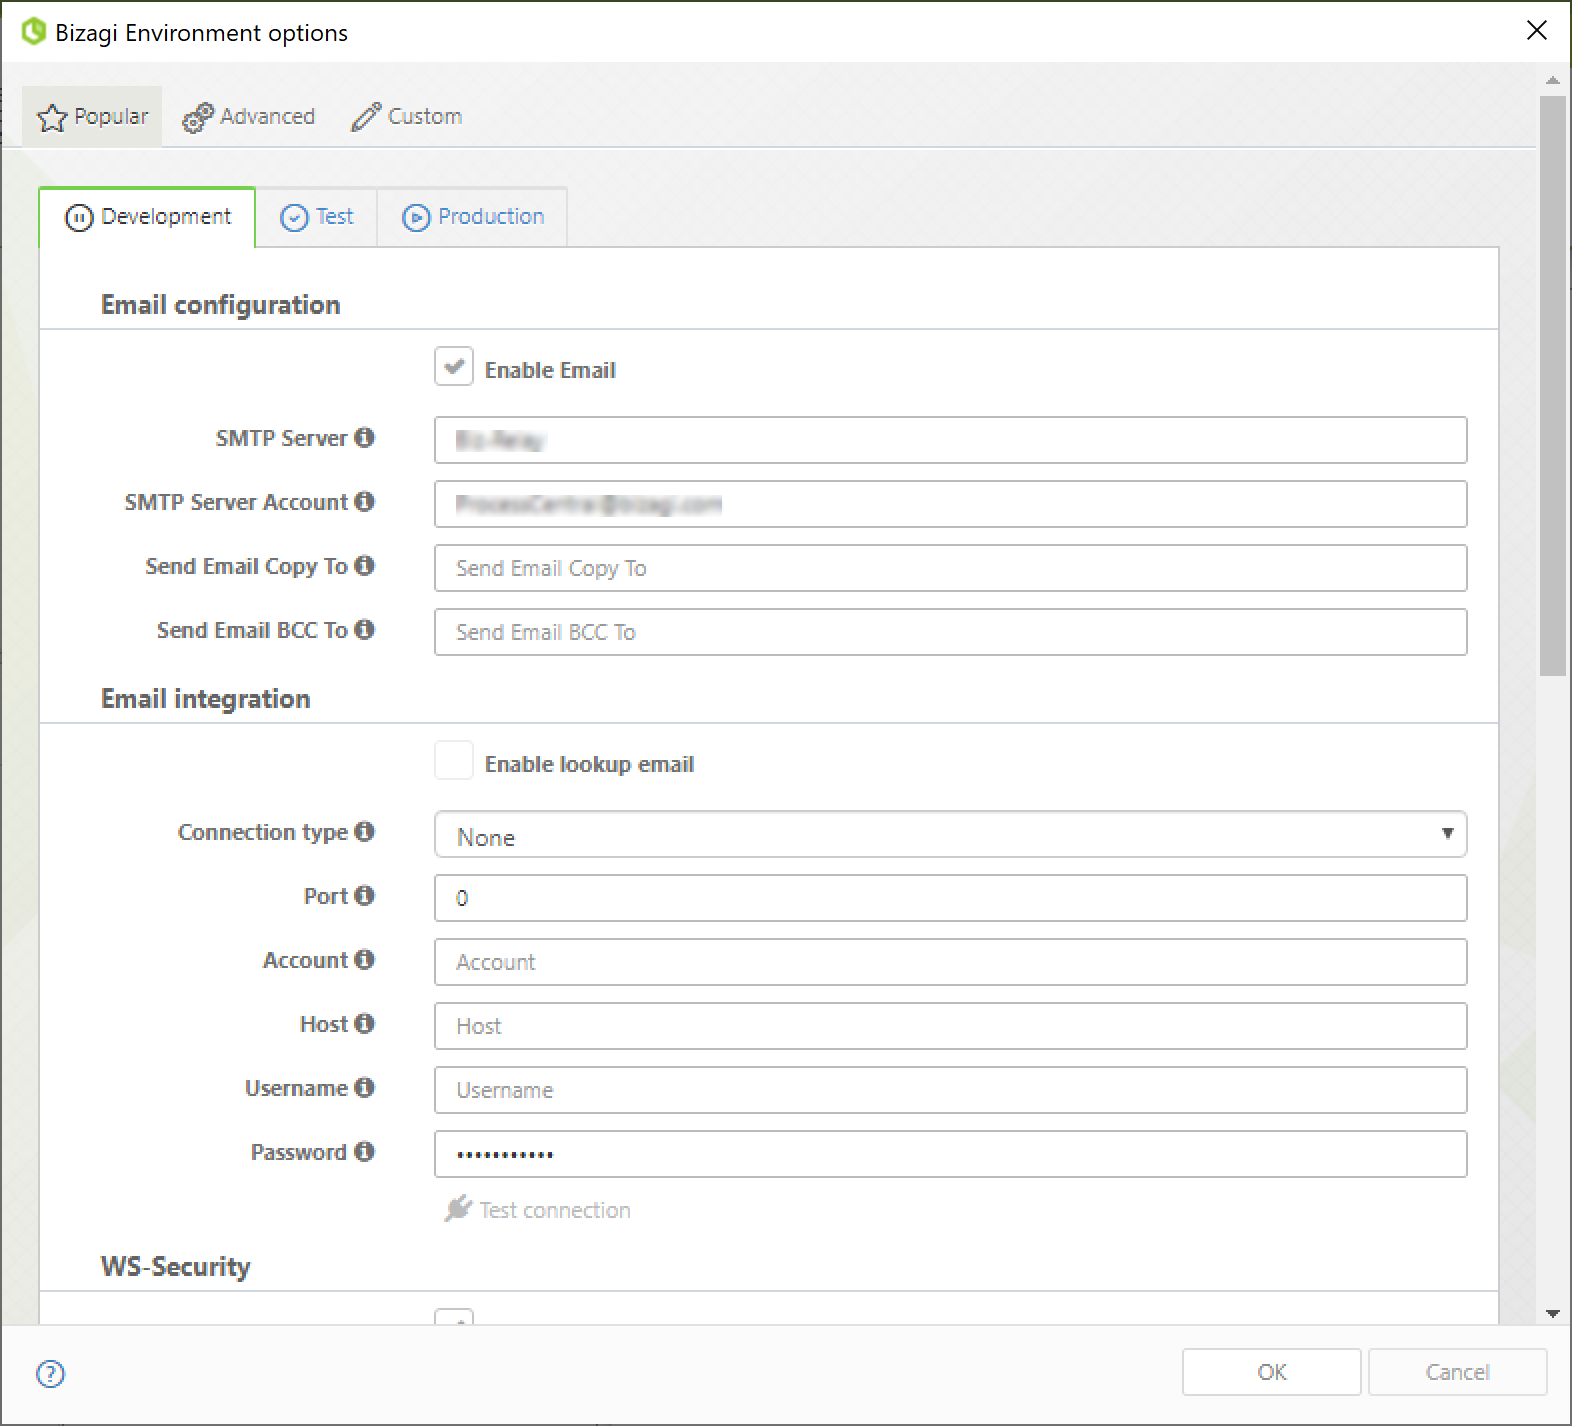Screen dimensions: 1572x1426
Task: Check the Enable lookup email checkbox
Action: [454, 761]
